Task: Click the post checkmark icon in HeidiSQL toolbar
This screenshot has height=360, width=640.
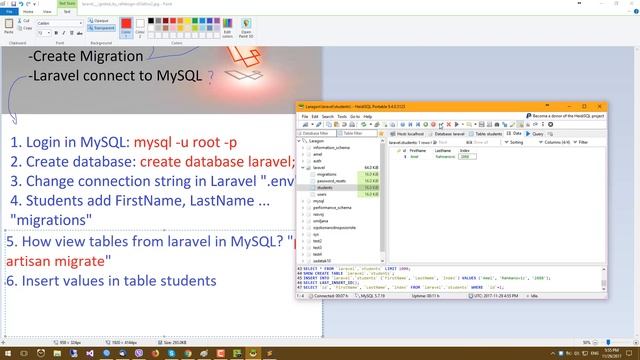Action: click(x=441, y=124)
